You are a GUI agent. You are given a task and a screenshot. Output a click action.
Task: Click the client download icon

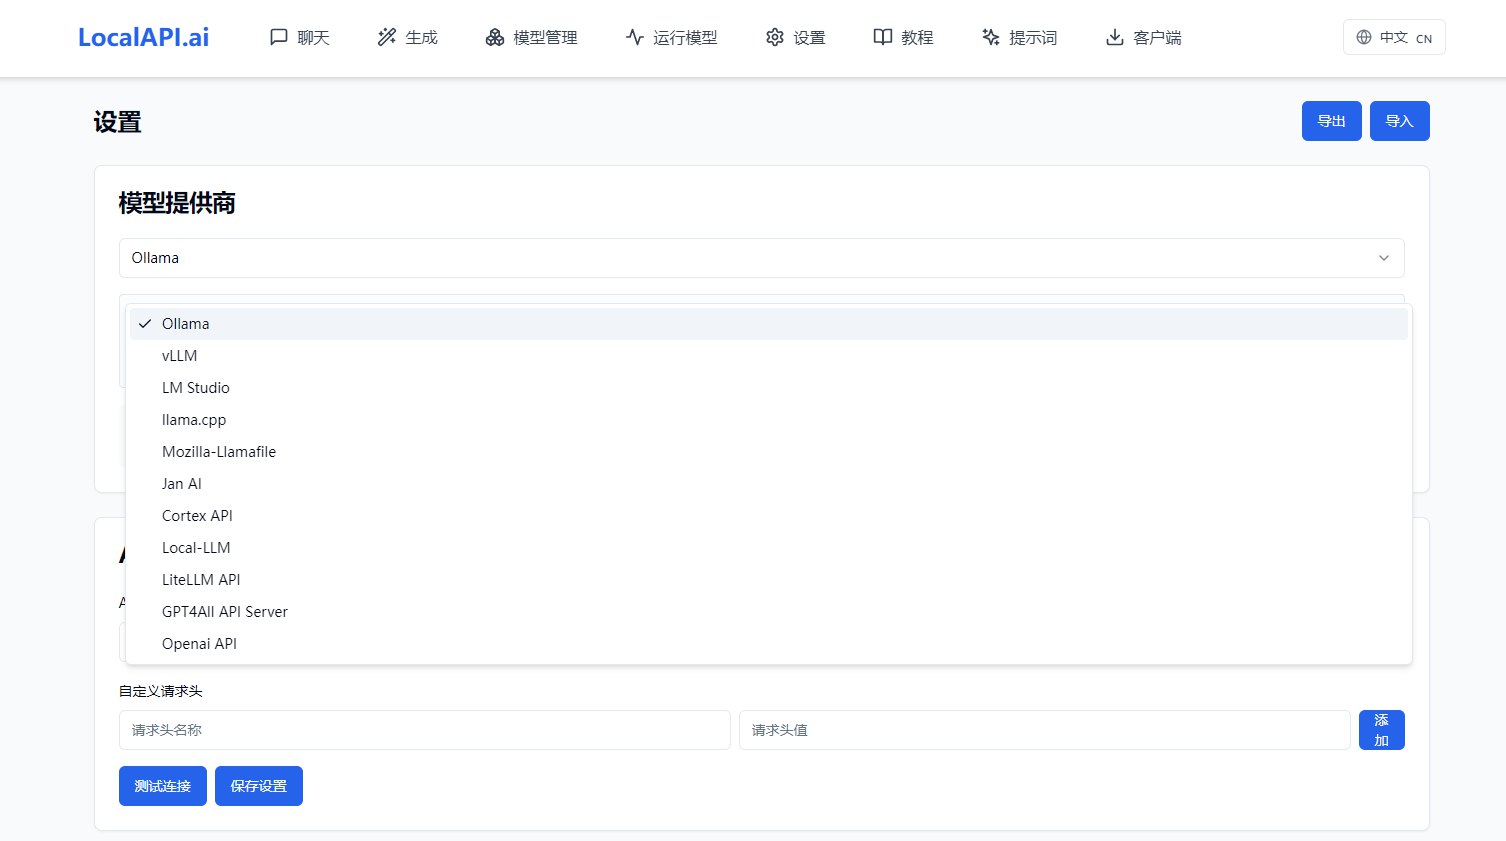point(1115,37)
